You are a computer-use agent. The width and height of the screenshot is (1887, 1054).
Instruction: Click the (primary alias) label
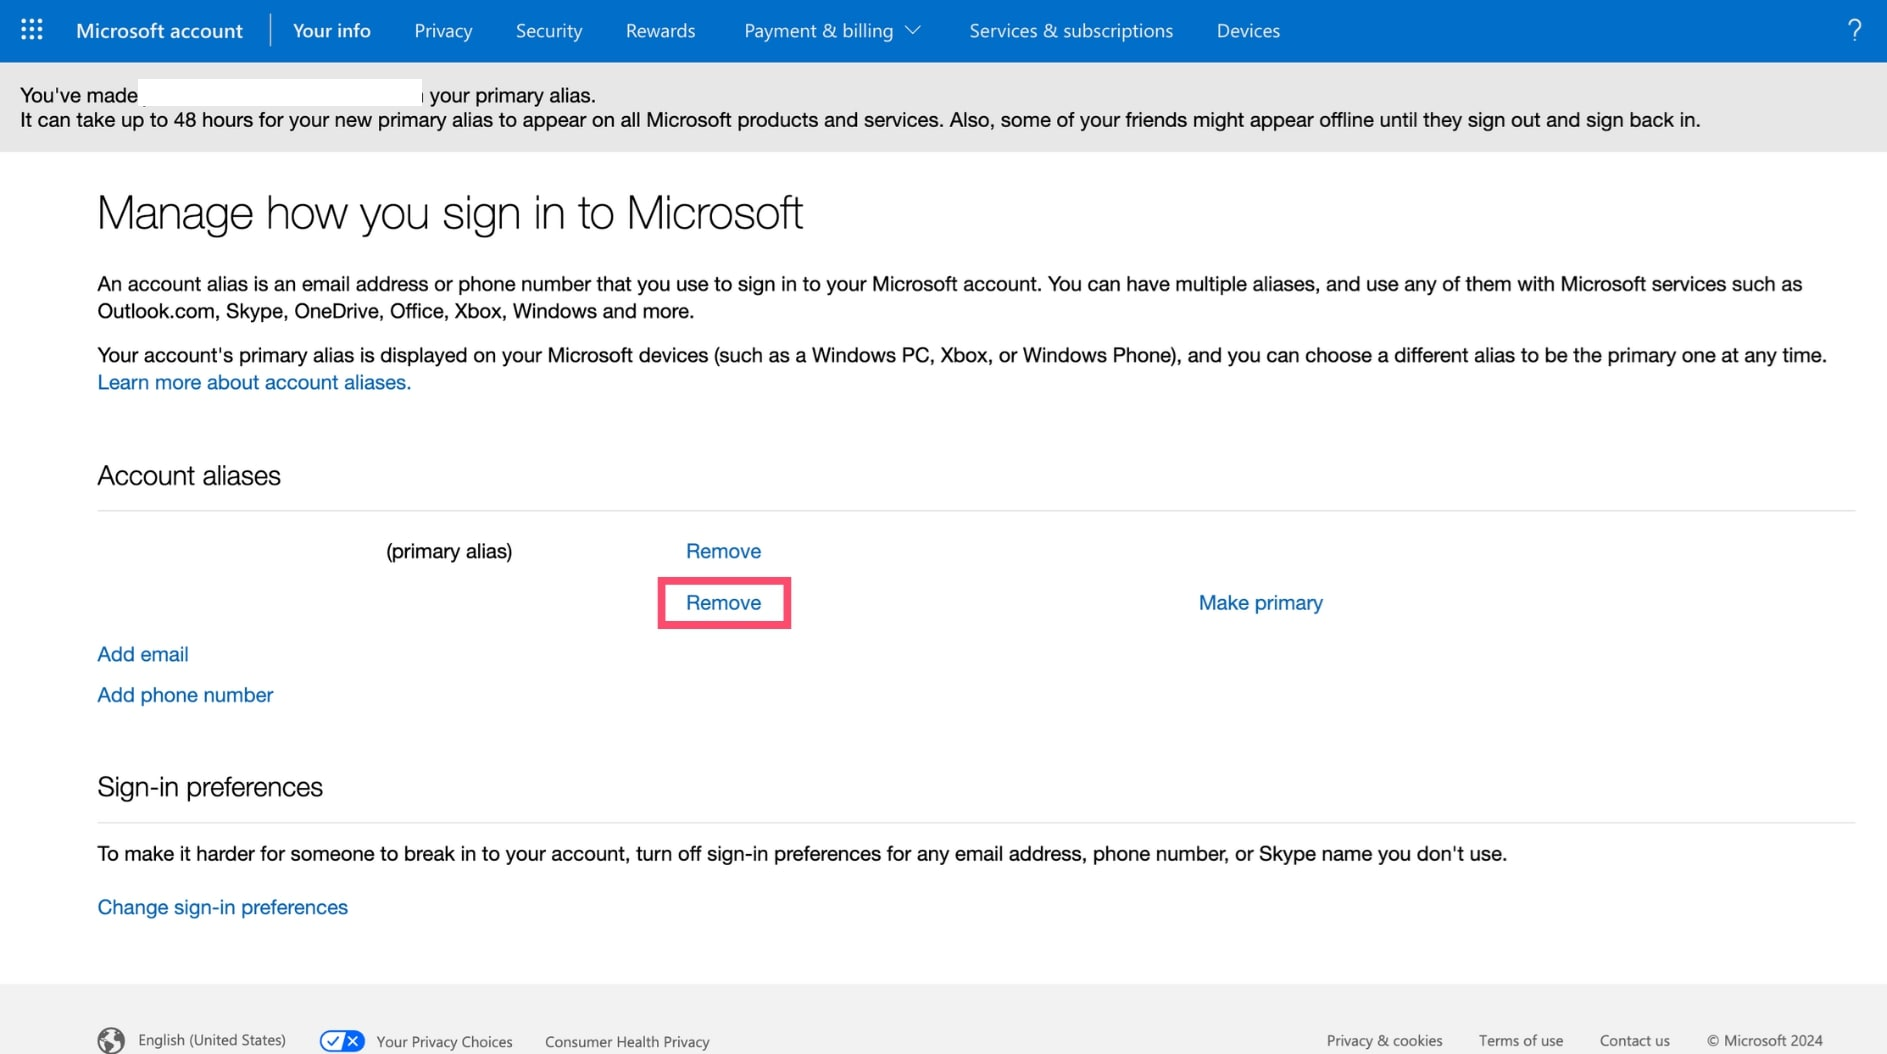pyautogui.click(x=449, y=551)
